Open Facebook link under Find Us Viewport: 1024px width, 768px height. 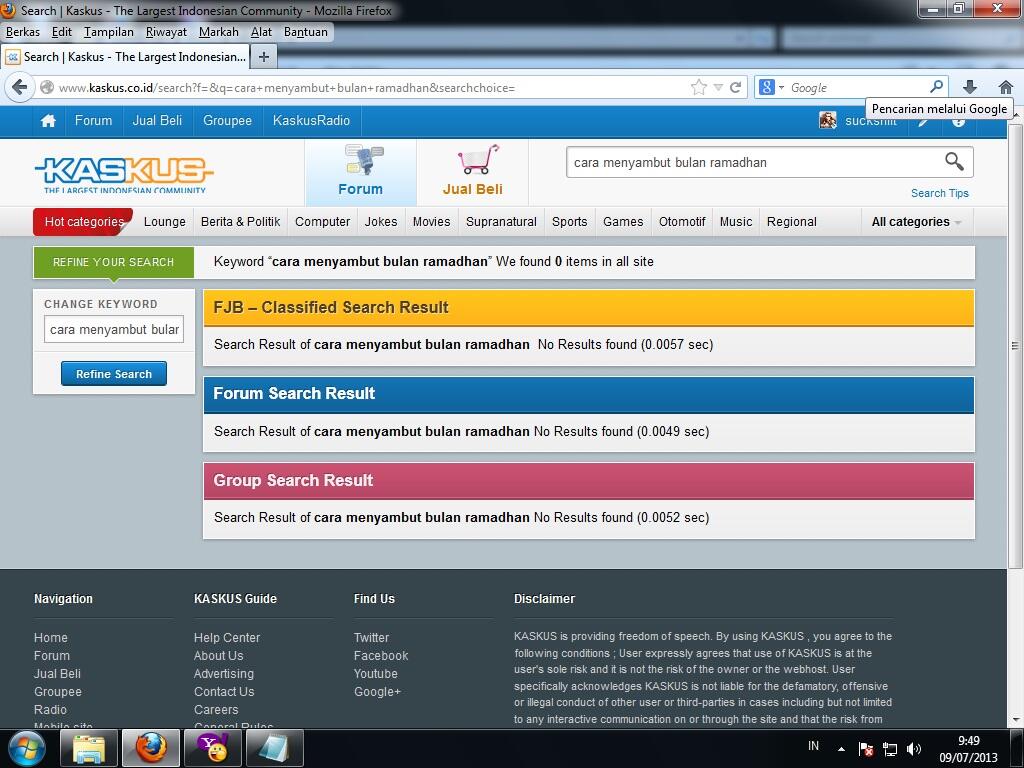point(381,656)
